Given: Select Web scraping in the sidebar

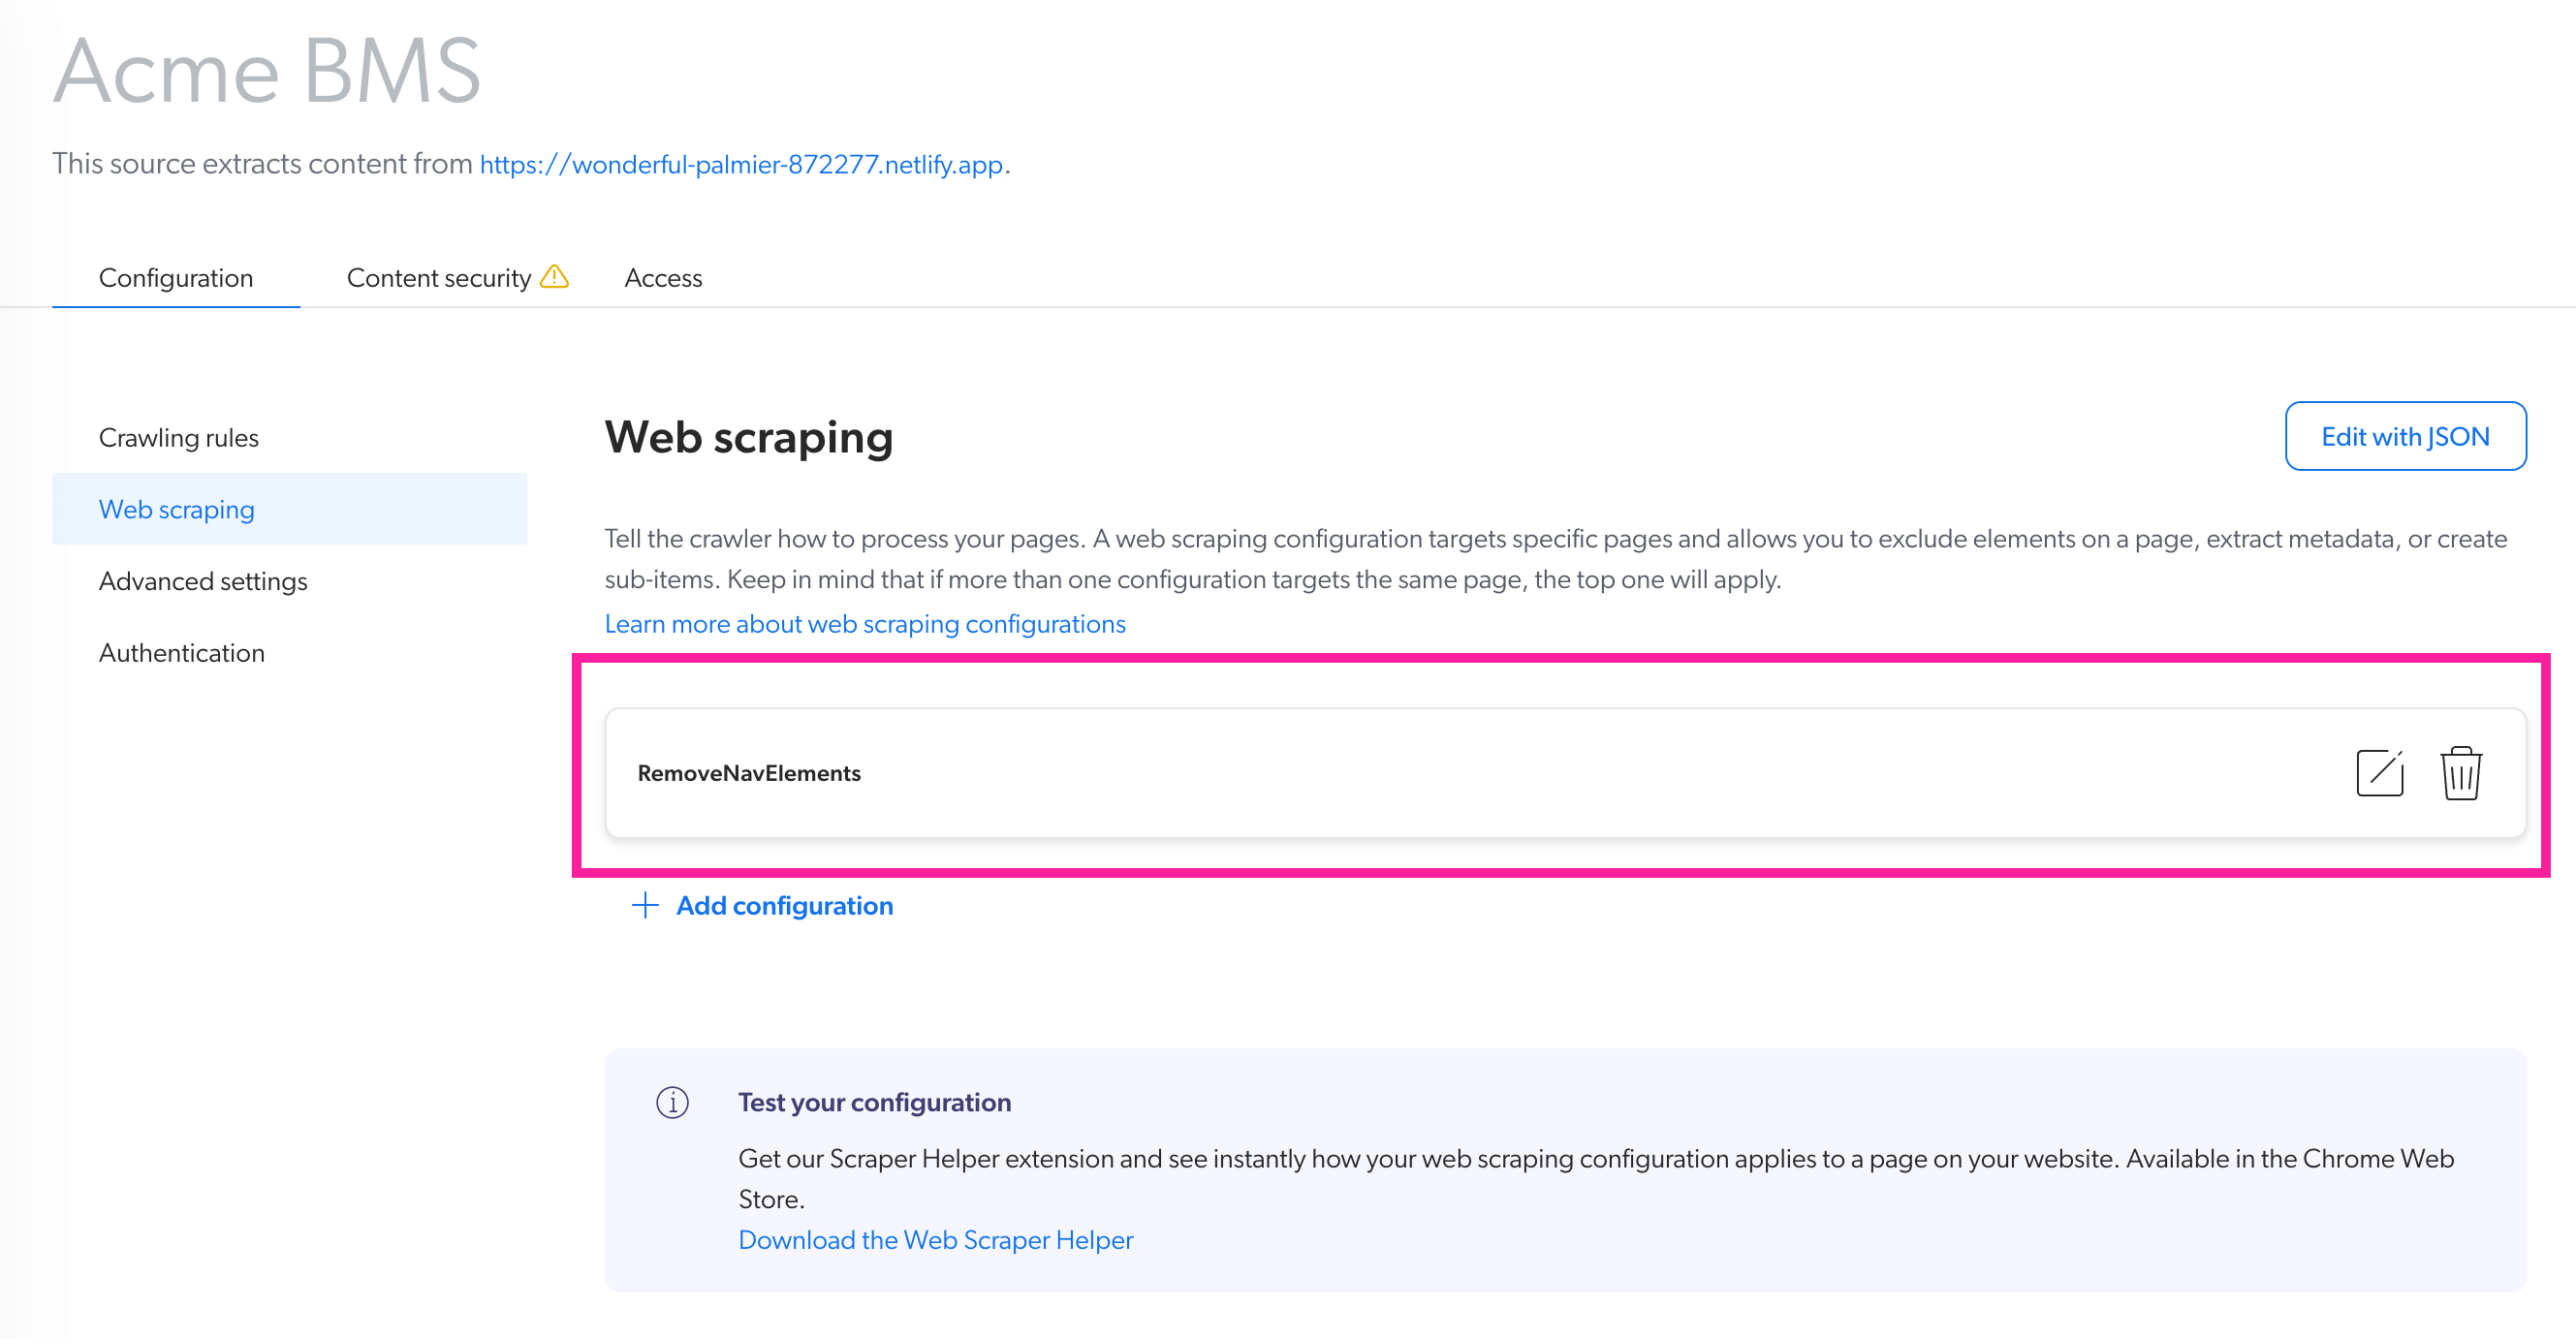Looking at the screenshot, I should (x=177, y=509).
